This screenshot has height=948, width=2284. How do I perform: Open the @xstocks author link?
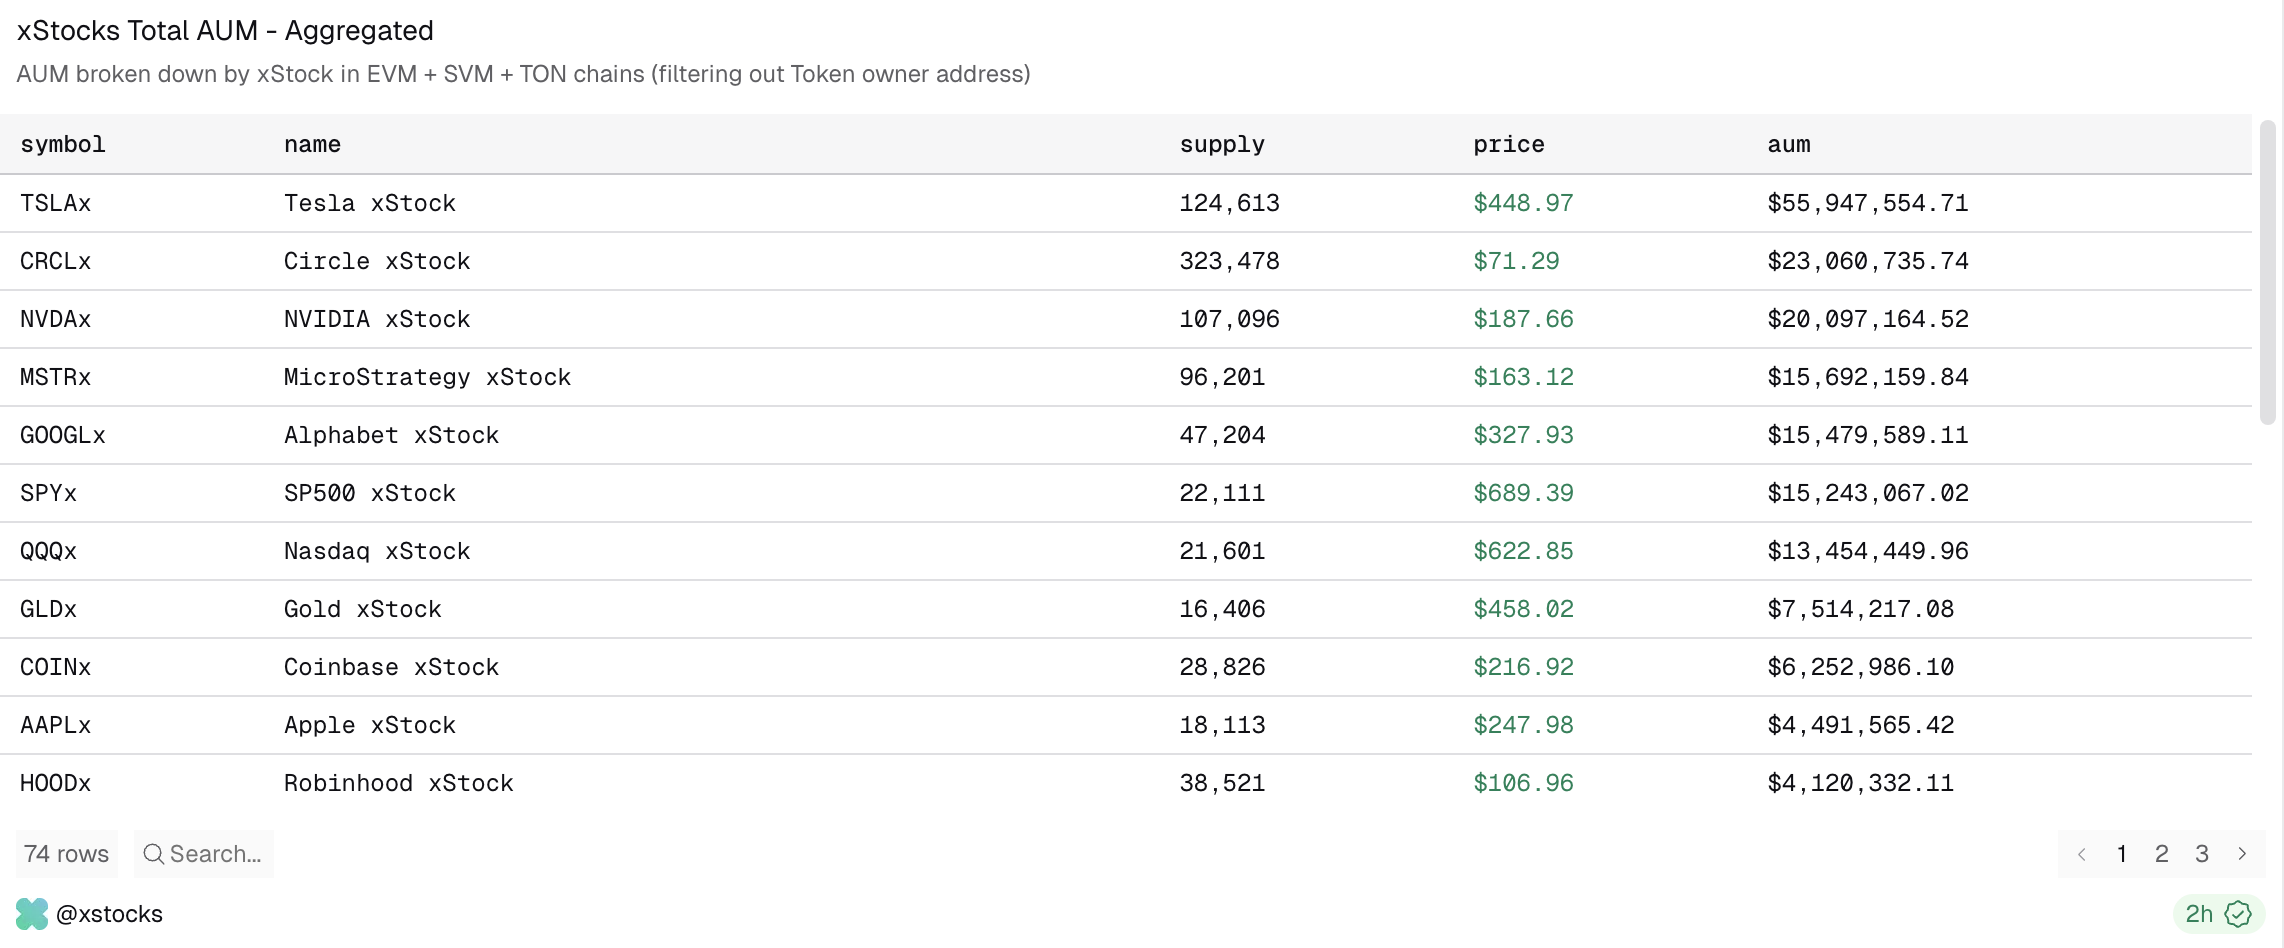click(x=109, y=914)
